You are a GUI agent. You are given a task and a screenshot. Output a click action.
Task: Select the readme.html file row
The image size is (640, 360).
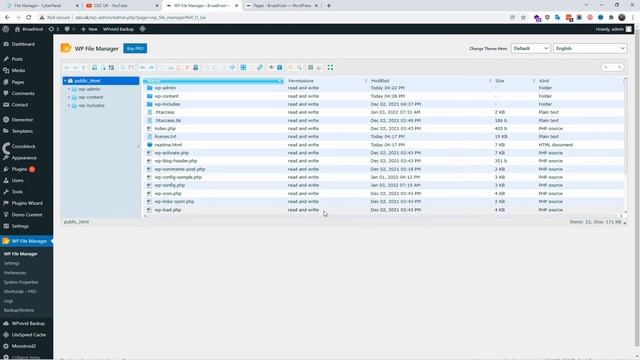[x=384, y=145]
